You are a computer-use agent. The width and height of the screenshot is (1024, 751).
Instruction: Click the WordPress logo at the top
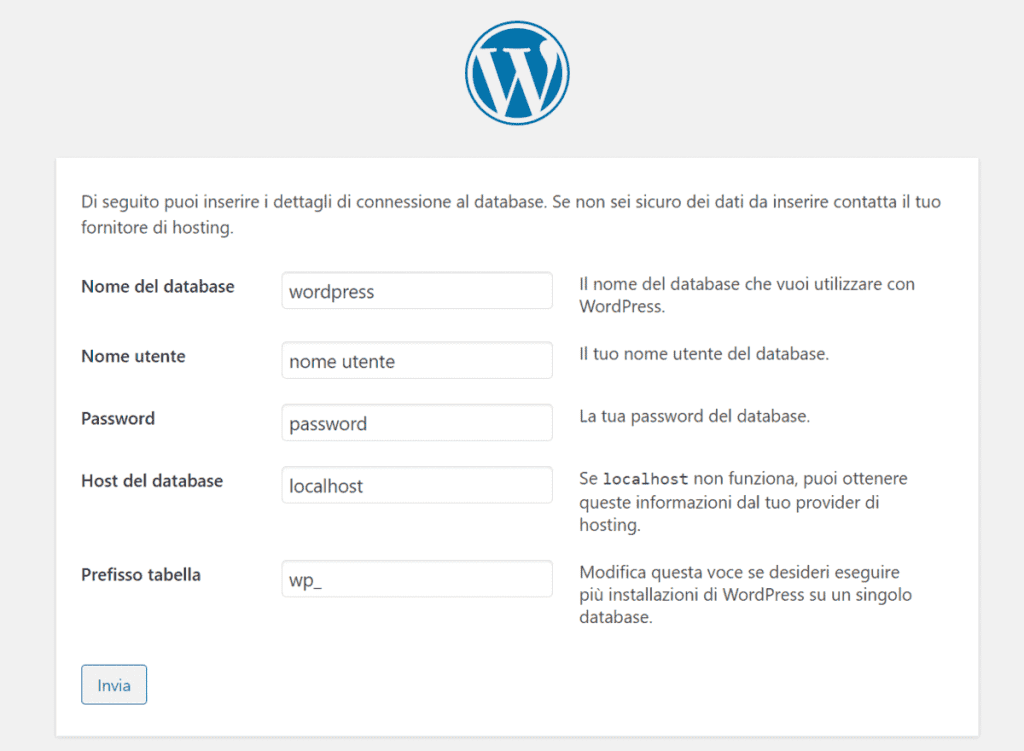(517, 73)
